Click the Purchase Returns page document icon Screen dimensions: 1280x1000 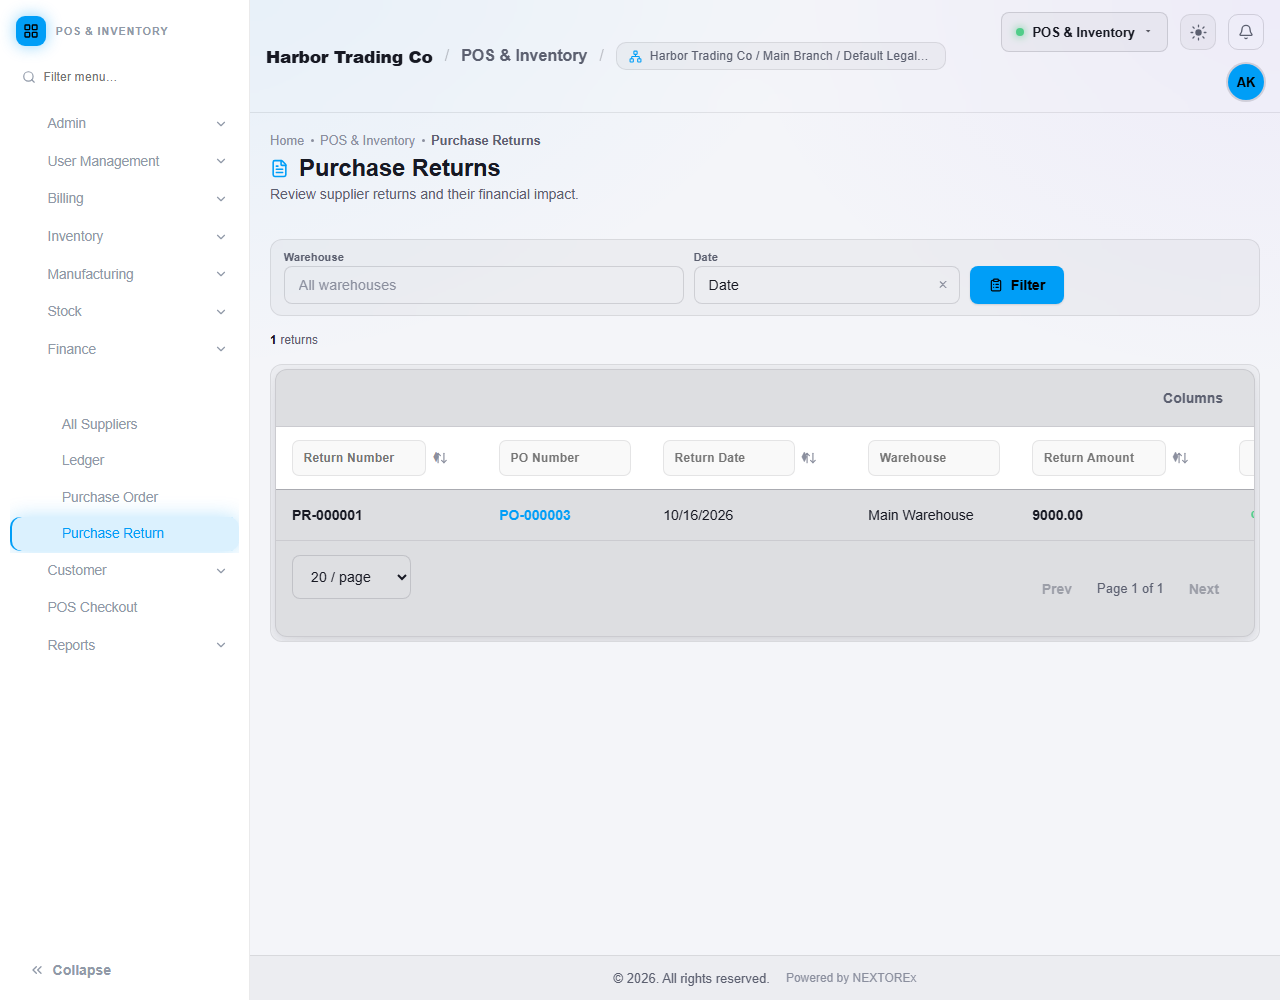click(280, 168)
